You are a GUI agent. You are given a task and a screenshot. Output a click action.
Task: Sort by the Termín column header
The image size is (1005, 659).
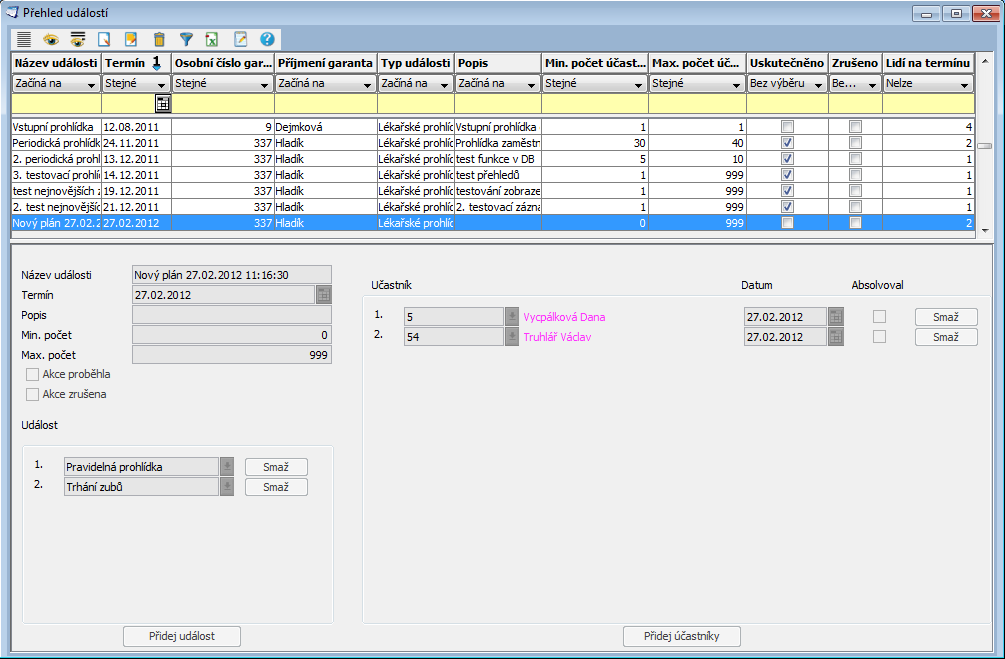[135, 63]
